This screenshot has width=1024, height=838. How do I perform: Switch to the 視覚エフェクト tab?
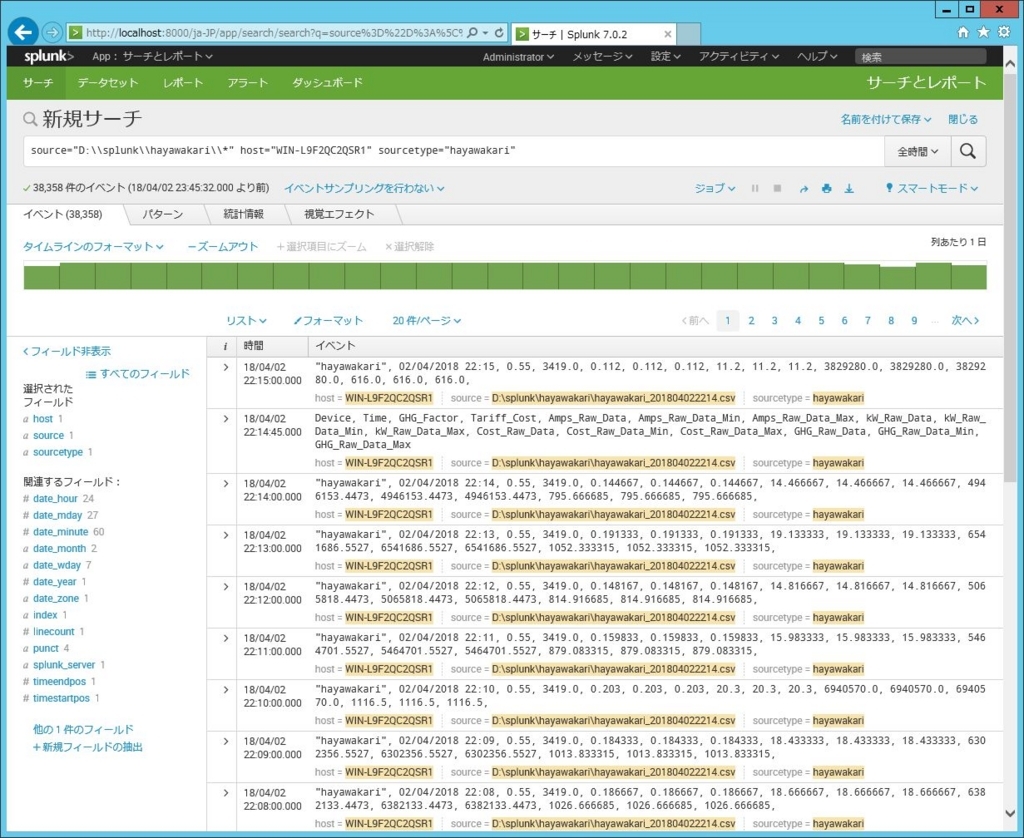[x=339, y=214]
